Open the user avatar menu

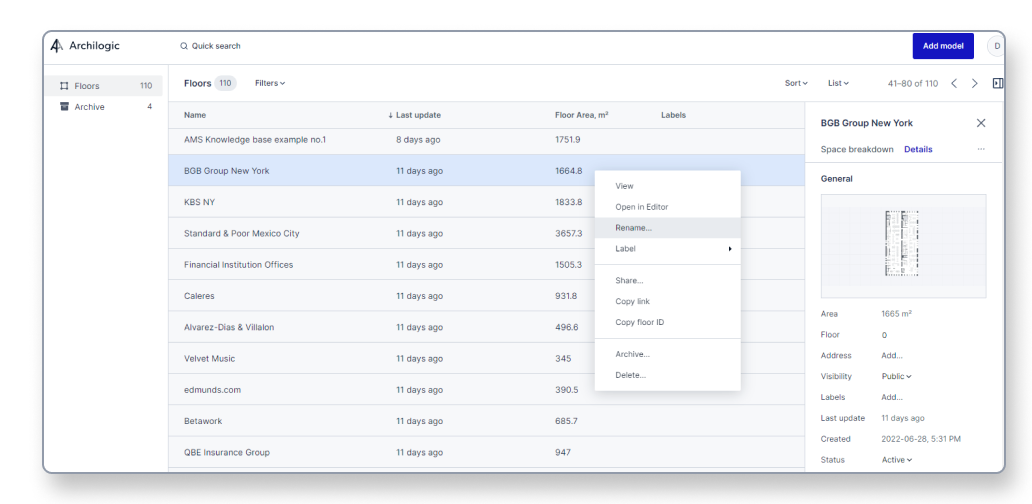pyautogui.click(x=996, y=46)
